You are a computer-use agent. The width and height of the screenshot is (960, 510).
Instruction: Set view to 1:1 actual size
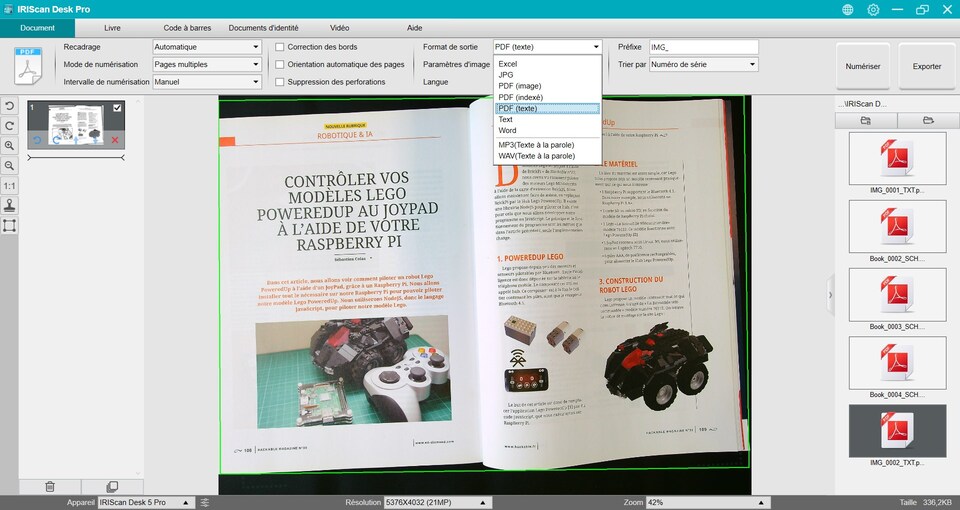[x=9, y=186]
